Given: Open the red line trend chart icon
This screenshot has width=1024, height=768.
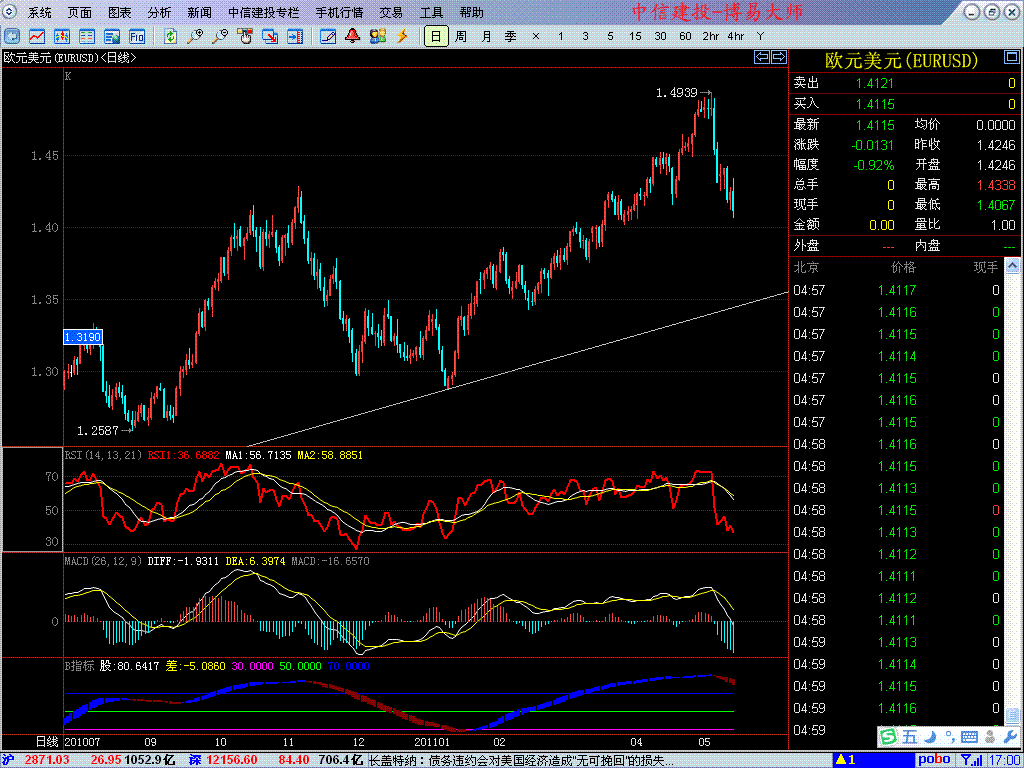Looking at the screenshot, I should tap(37, 36).
